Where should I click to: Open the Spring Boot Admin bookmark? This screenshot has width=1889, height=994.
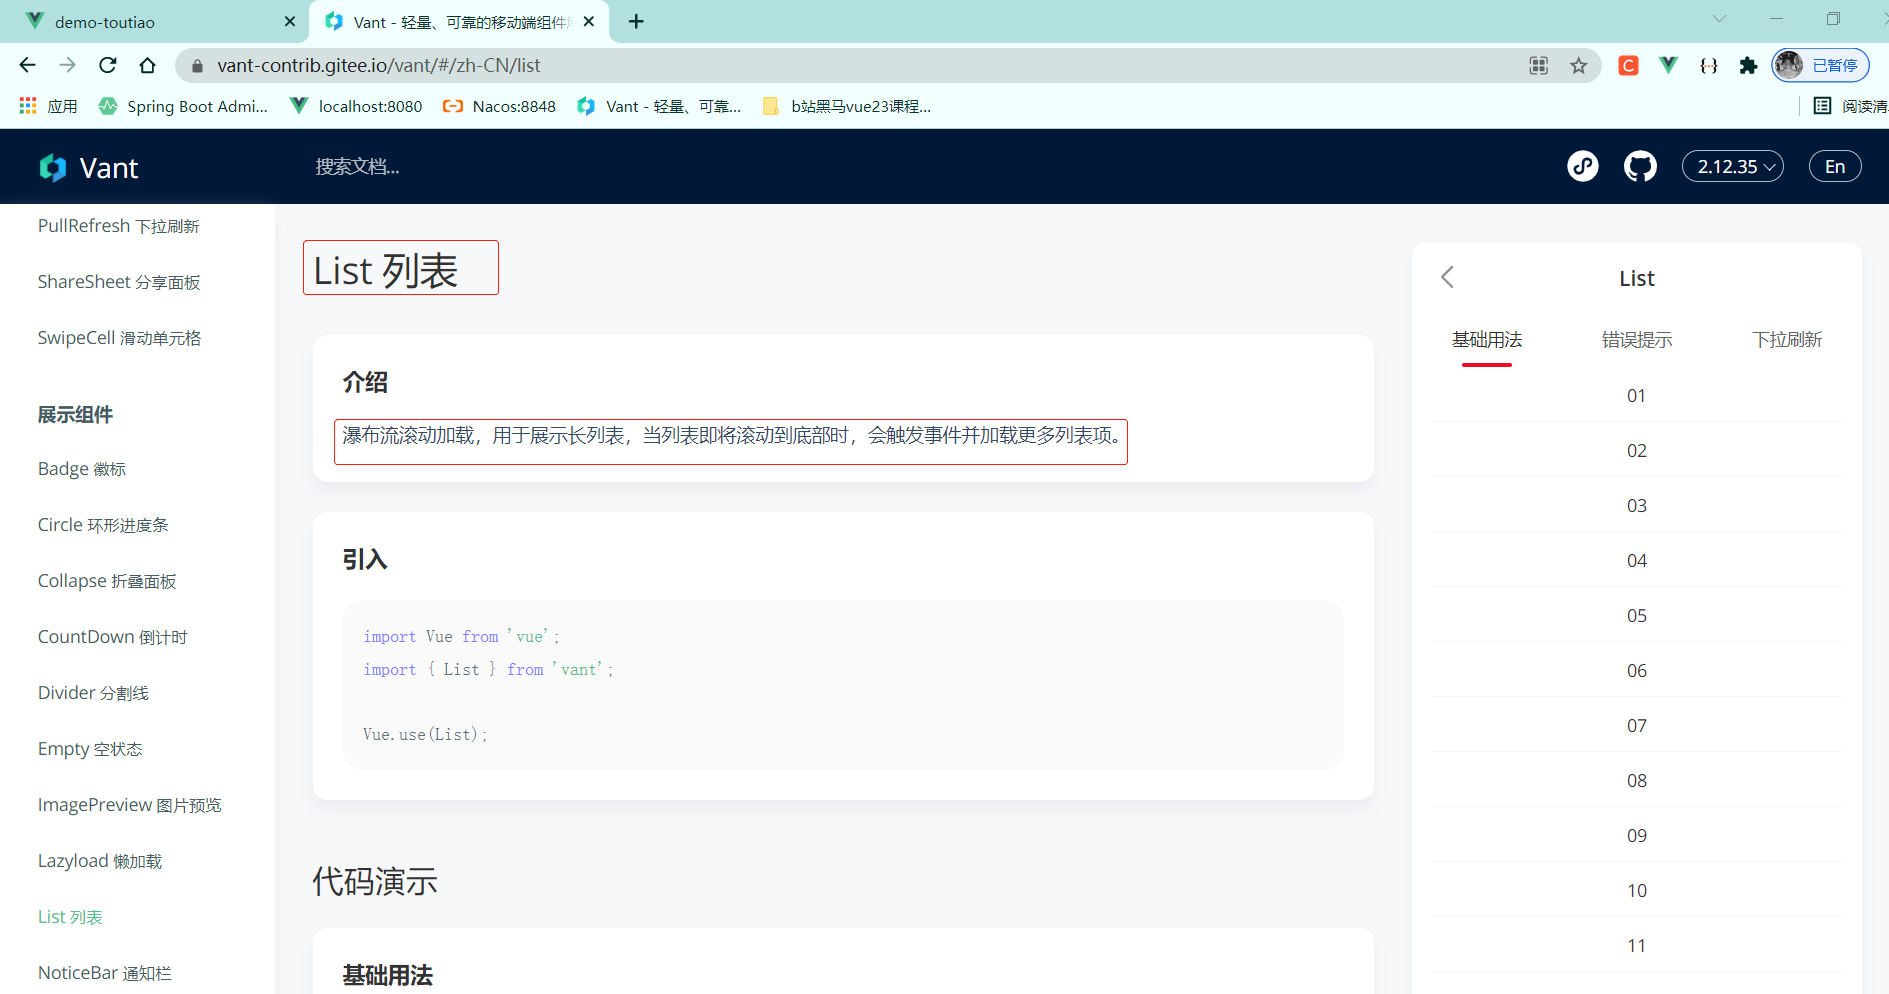pyautogui.click(x=183, y=106)
